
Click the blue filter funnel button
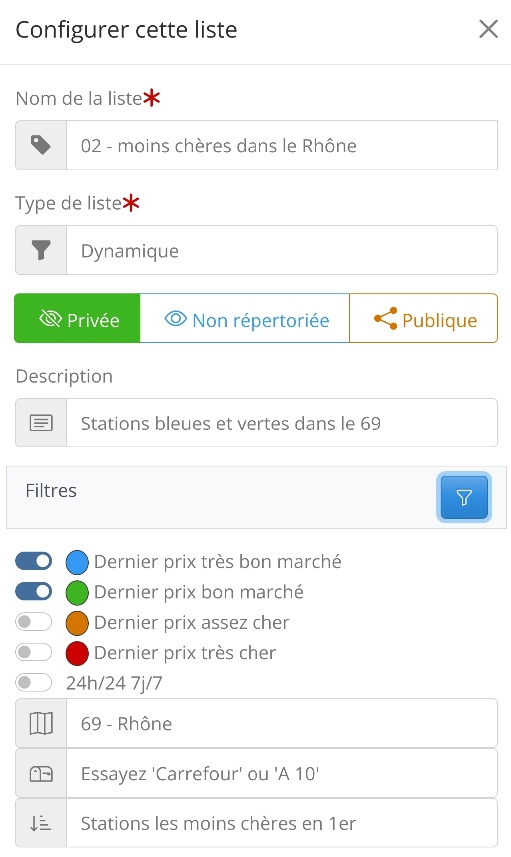464,497
